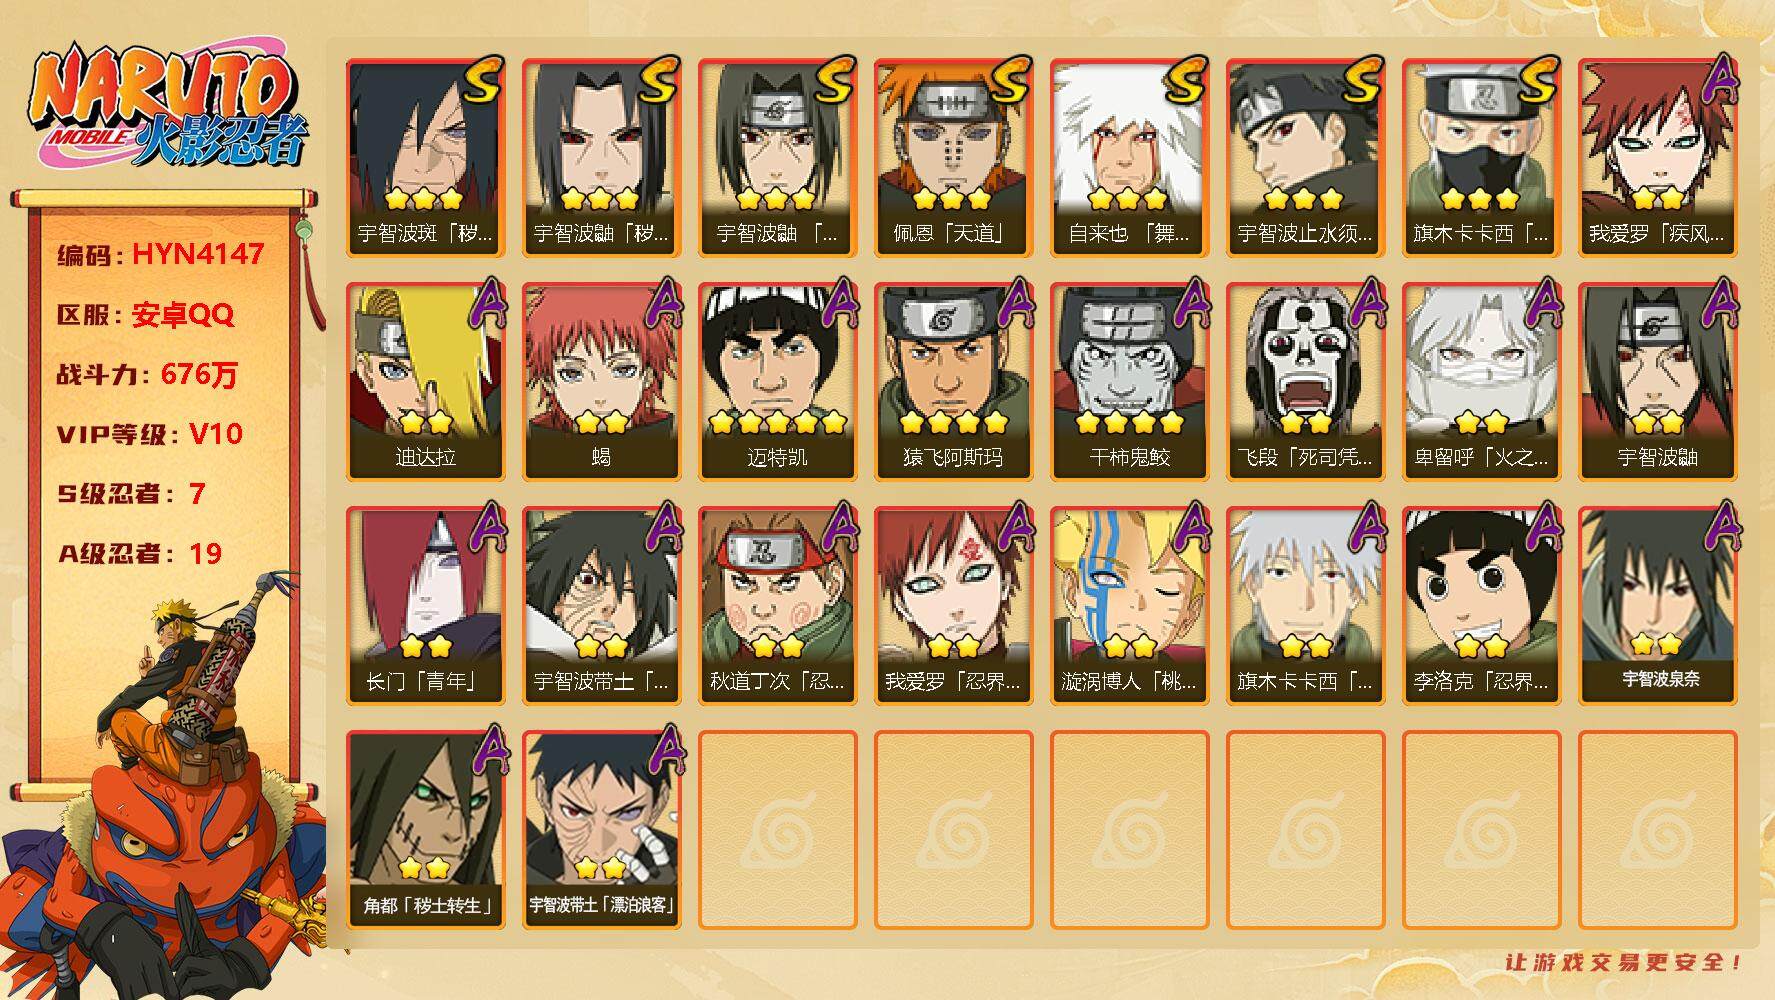1775x1000 pixels.
Task: Click the Naruto Mobile 火影忍者 logo
Action: pyautogui.click(x=168, y=108)
